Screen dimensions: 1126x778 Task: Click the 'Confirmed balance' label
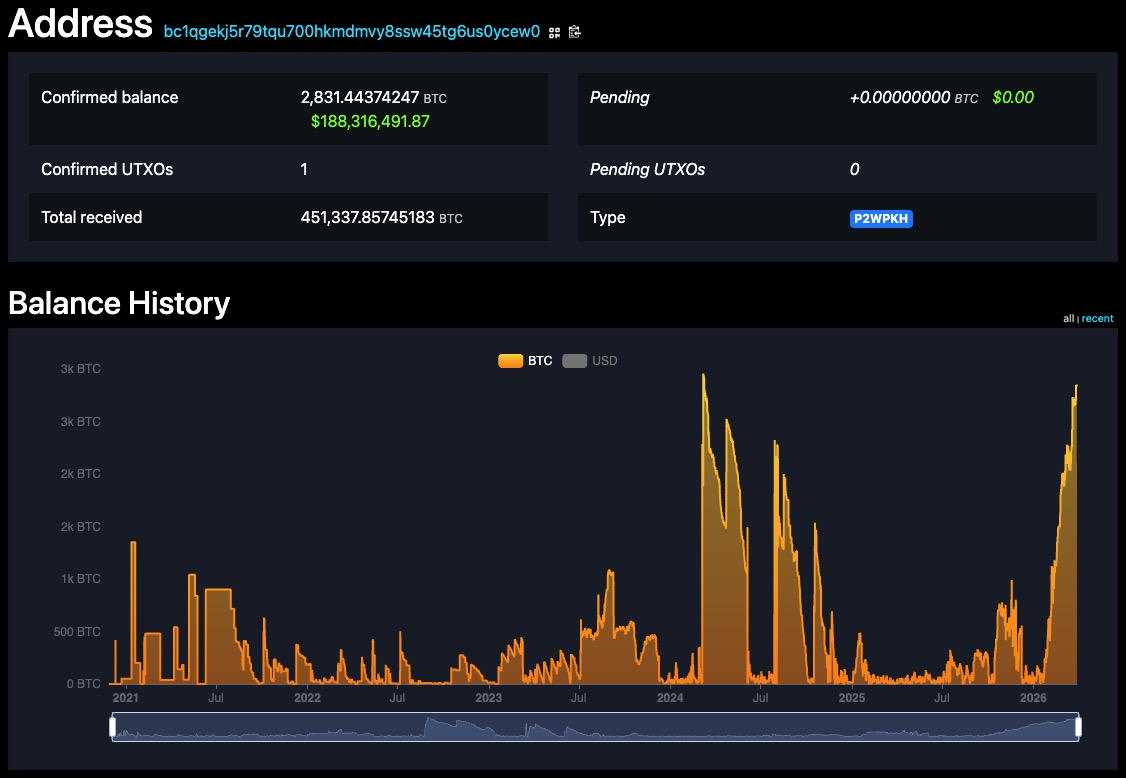[x=109, y=98]
